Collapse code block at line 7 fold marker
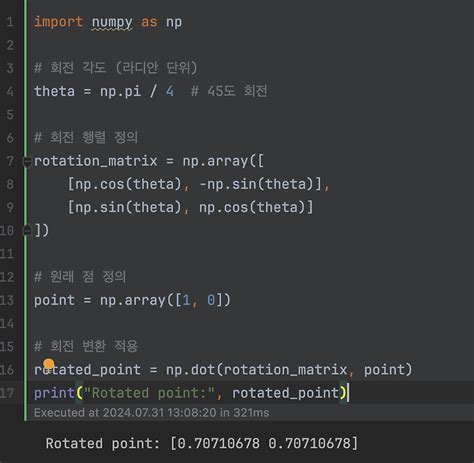 [x=27, y=162]
